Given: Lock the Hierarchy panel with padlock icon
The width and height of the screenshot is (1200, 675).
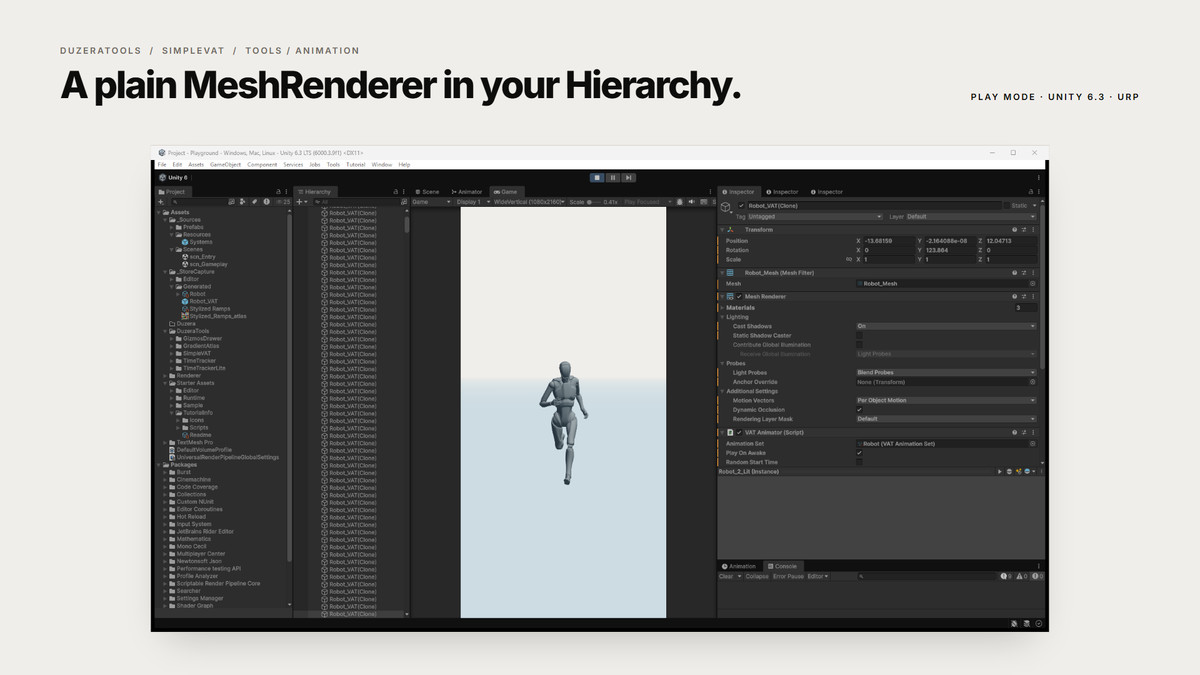Looking at the screenshot, I should [x=396, y=192].
